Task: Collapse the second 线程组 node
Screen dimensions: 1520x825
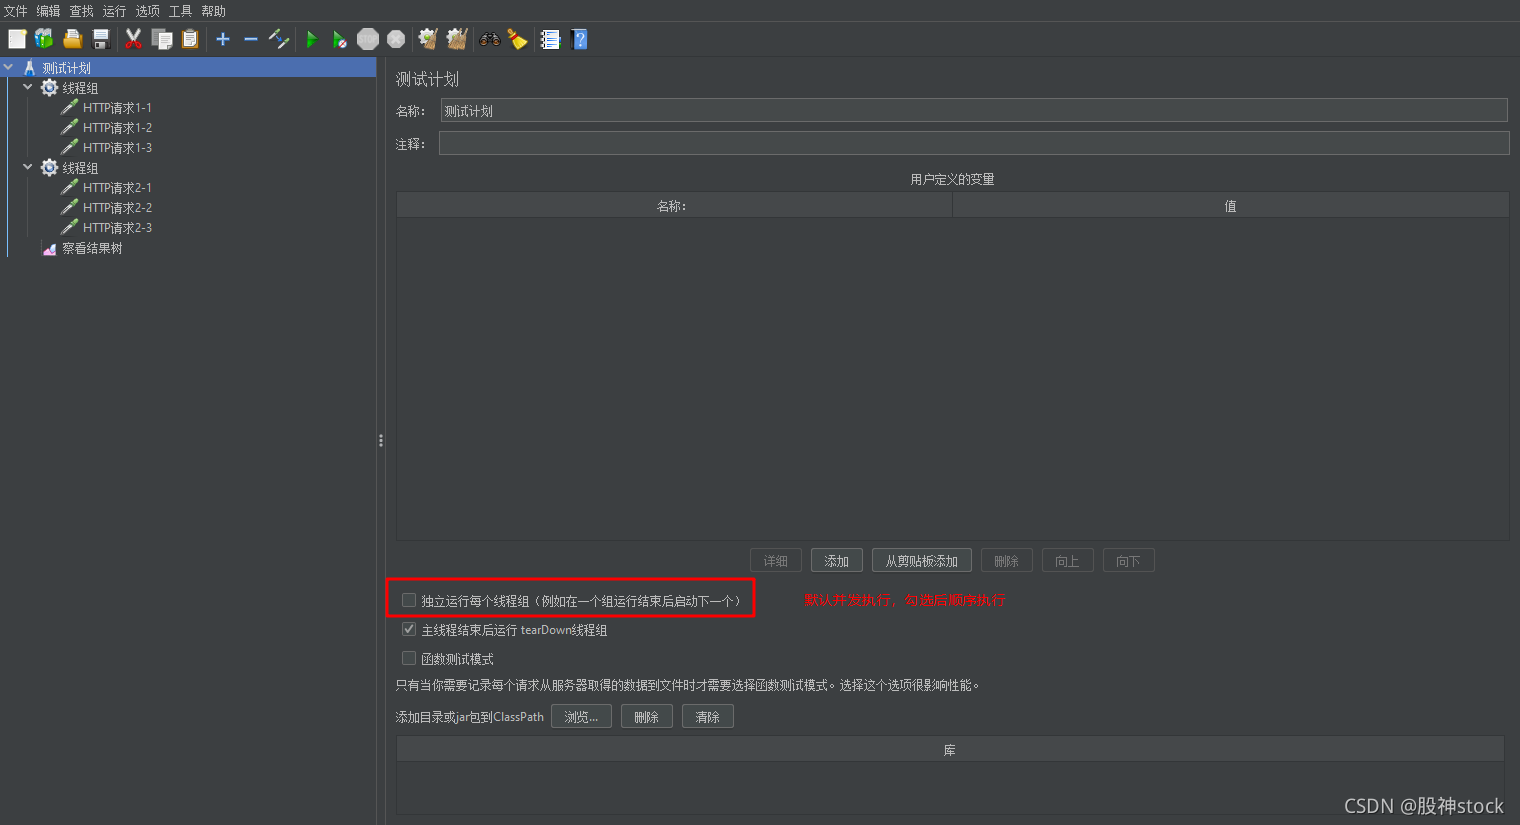Action: tap(28, 167)
